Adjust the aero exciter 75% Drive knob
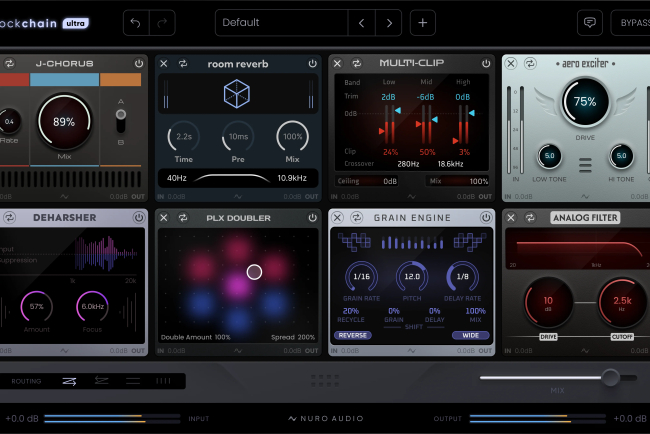The image size is (650, 434). point(585,102)
